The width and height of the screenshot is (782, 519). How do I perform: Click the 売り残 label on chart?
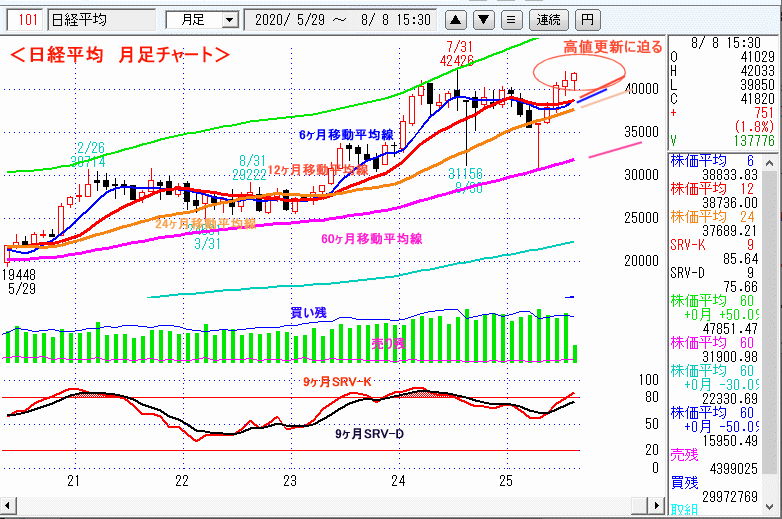(389, 343)
